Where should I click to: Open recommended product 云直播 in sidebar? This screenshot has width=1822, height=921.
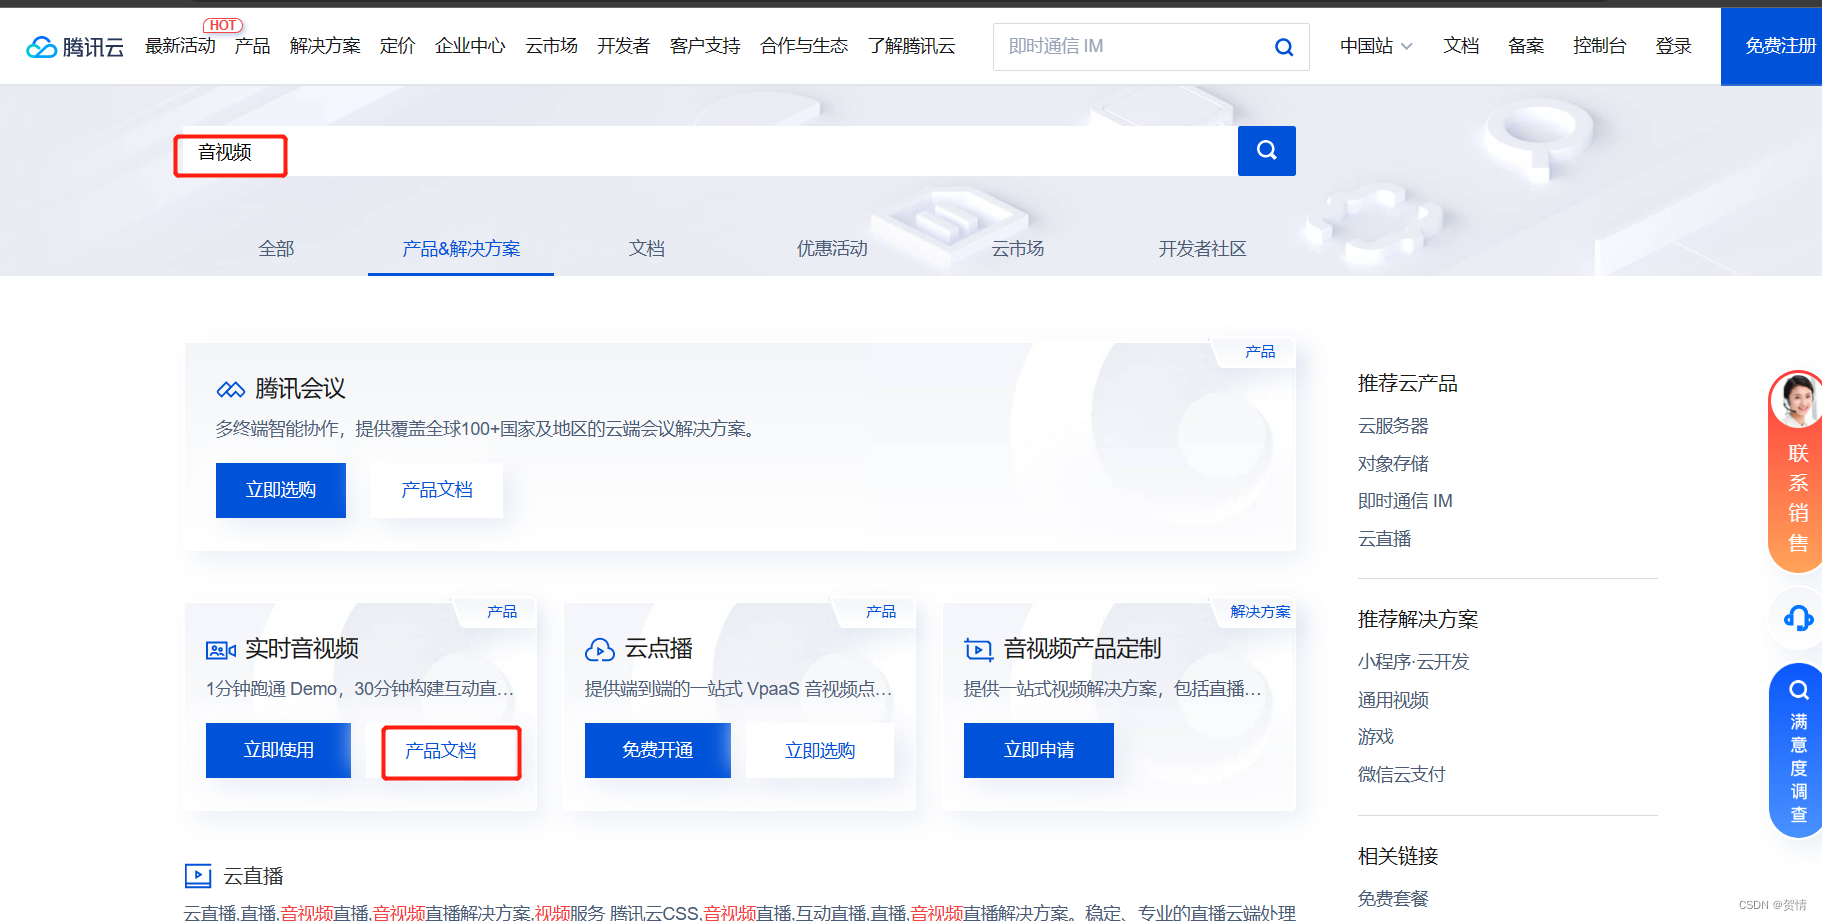1384,539
